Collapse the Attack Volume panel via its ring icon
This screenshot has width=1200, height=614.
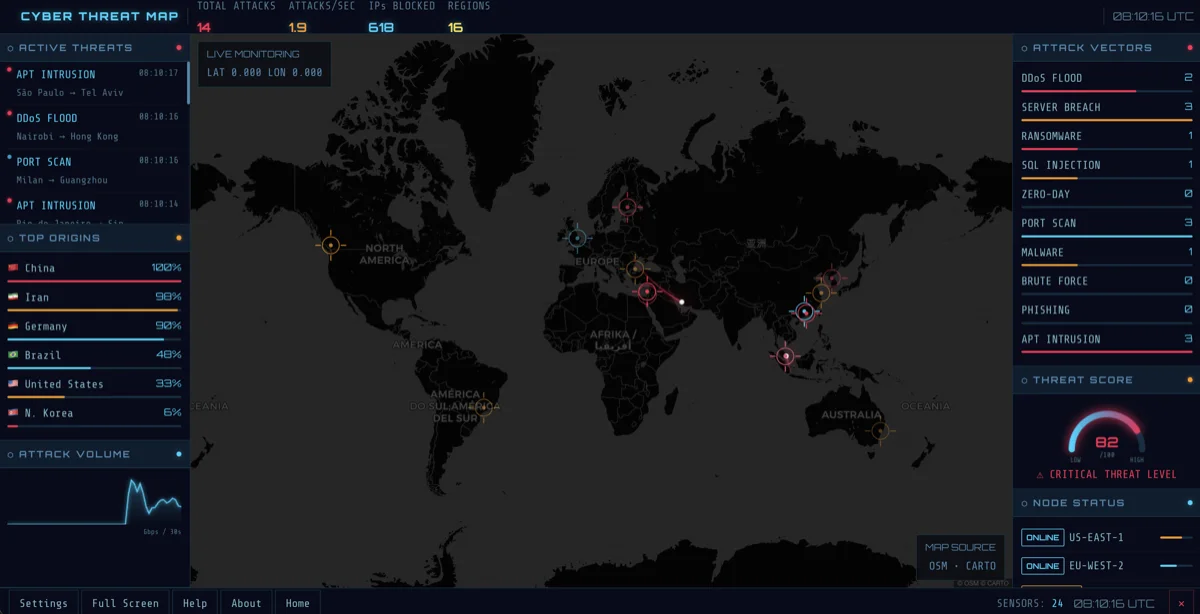point(11,454)
